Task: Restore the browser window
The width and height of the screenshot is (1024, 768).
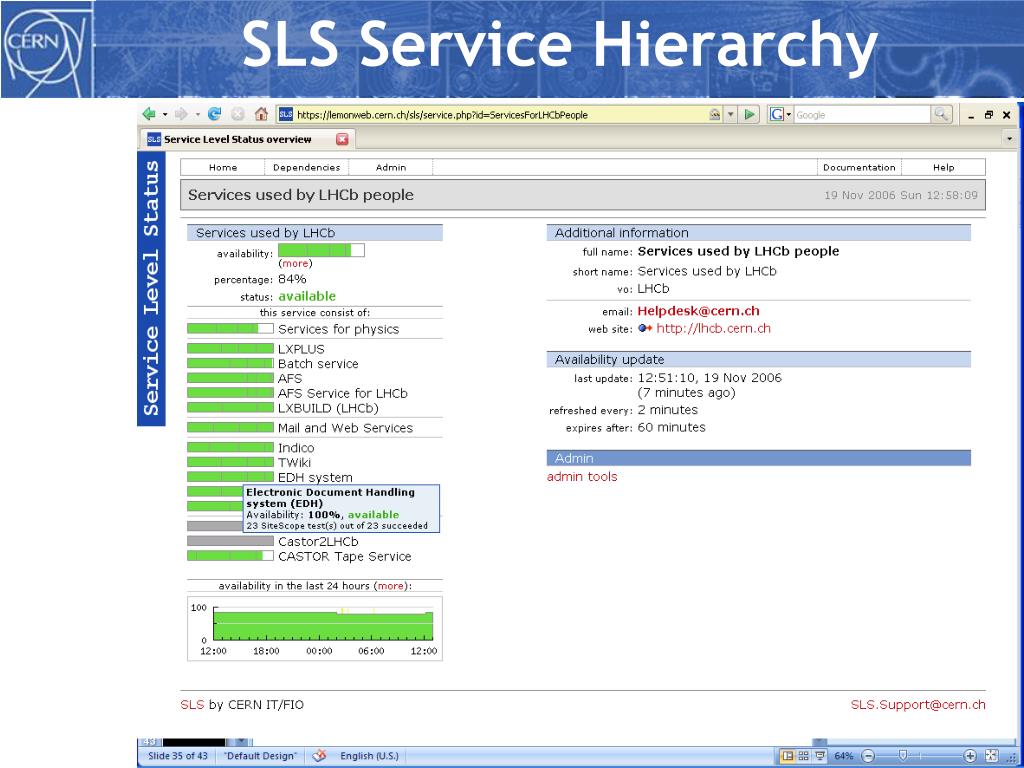Action: pyautogui.click(x=989, y=115)
